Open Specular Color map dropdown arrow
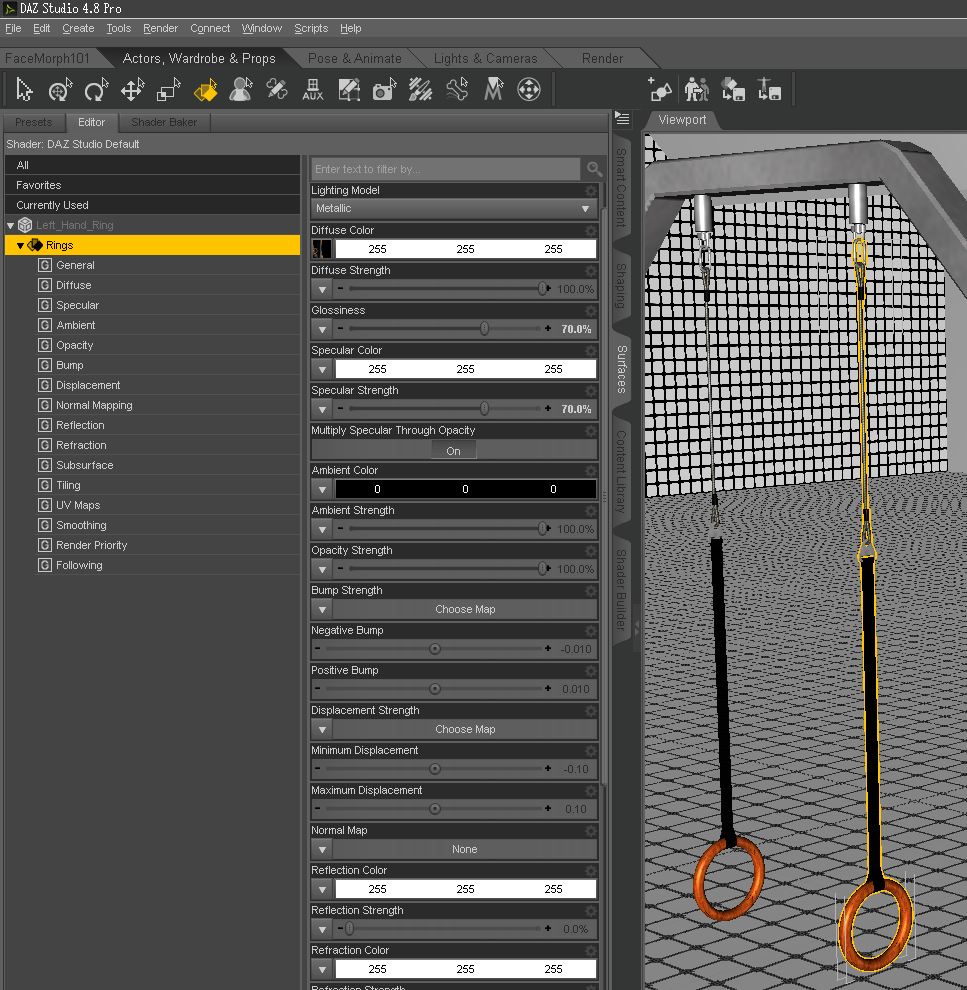Screen dimensions: 967x990 pos(323,369)
